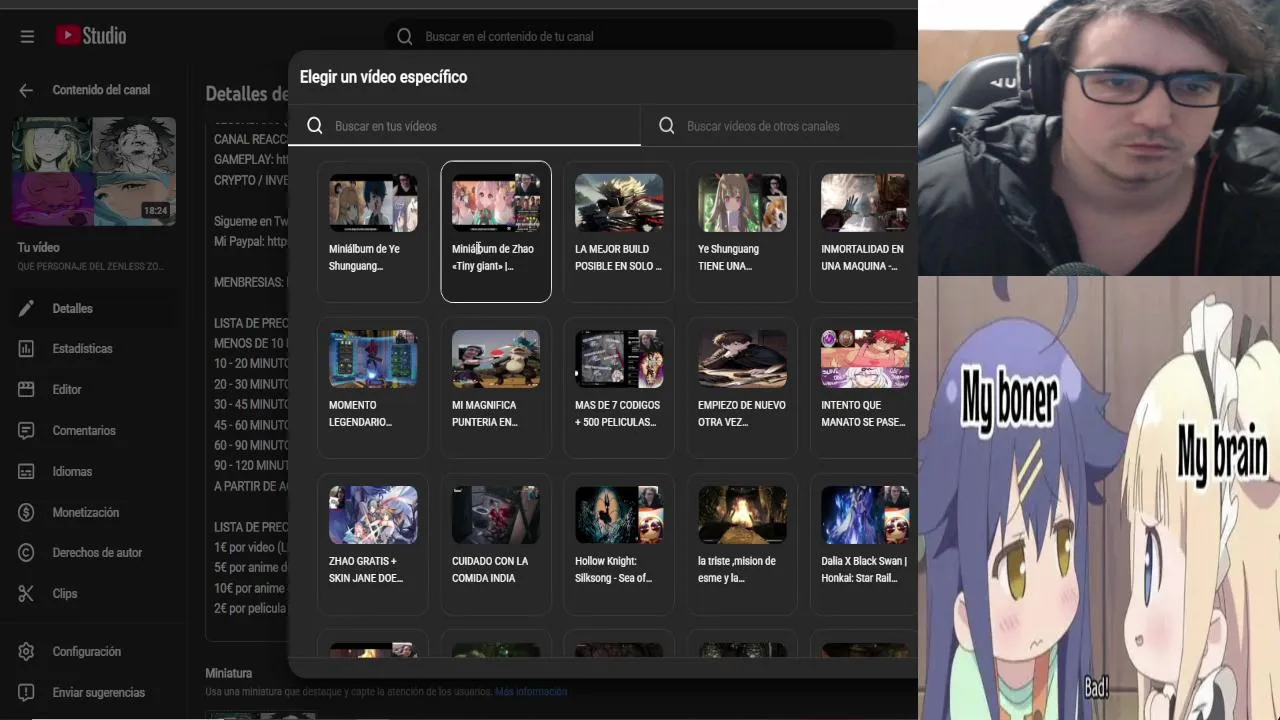Click the bar chart icon for Estadísticas
Viewport: 1280px width, 720px height.
click(27, 349)
